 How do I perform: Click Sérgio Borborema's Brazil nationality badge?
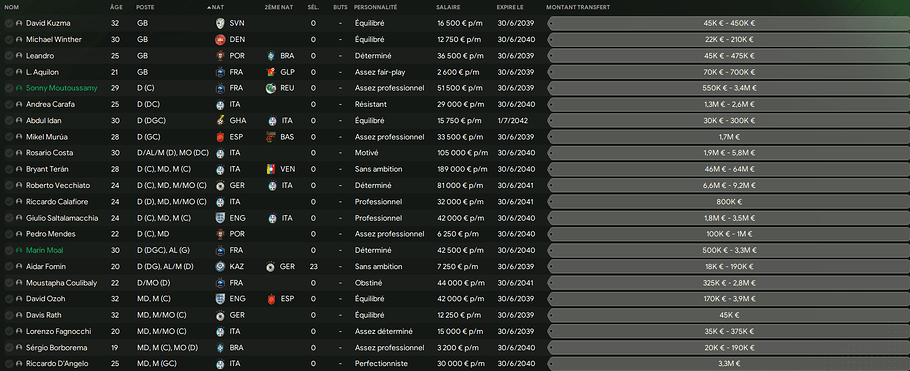219,348
